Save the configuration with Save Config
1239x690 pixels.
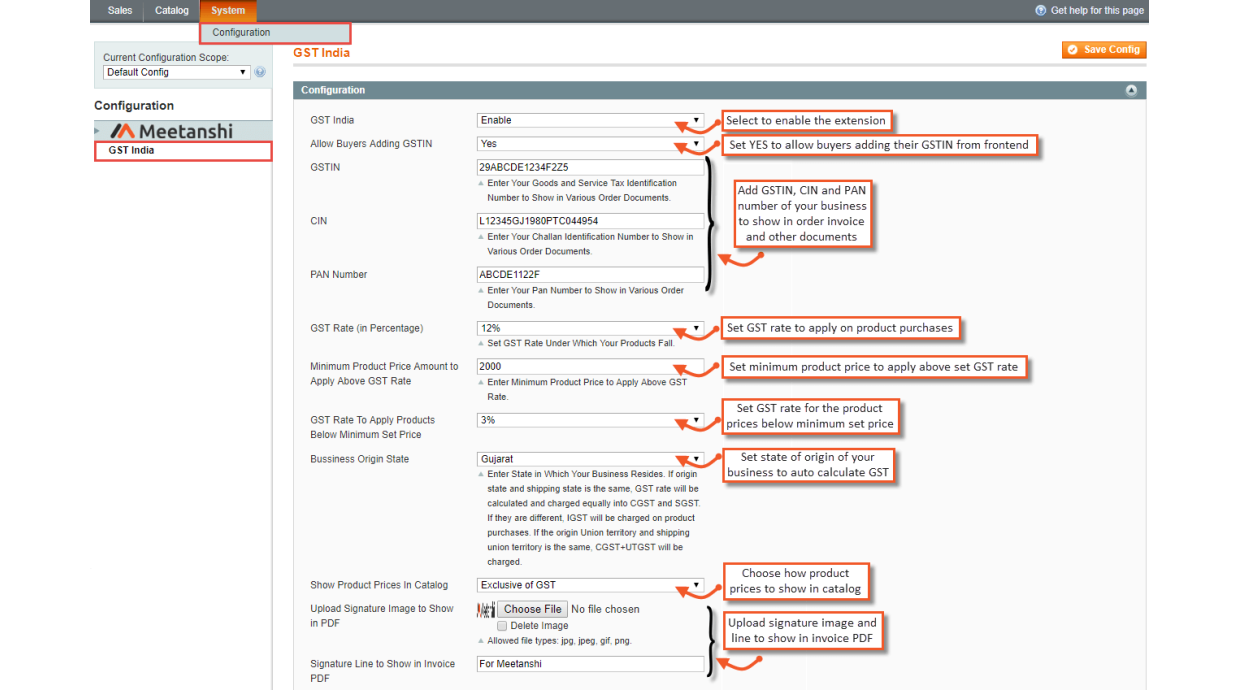[x=1104, y=50]
